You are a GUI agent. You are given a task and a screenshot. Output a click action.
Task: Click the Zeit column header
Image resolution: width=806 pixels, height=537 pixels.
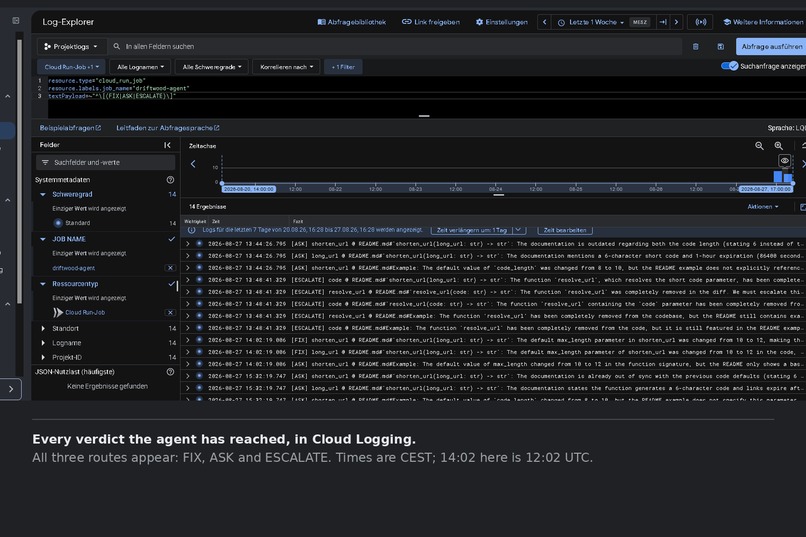tap(216, 221)
